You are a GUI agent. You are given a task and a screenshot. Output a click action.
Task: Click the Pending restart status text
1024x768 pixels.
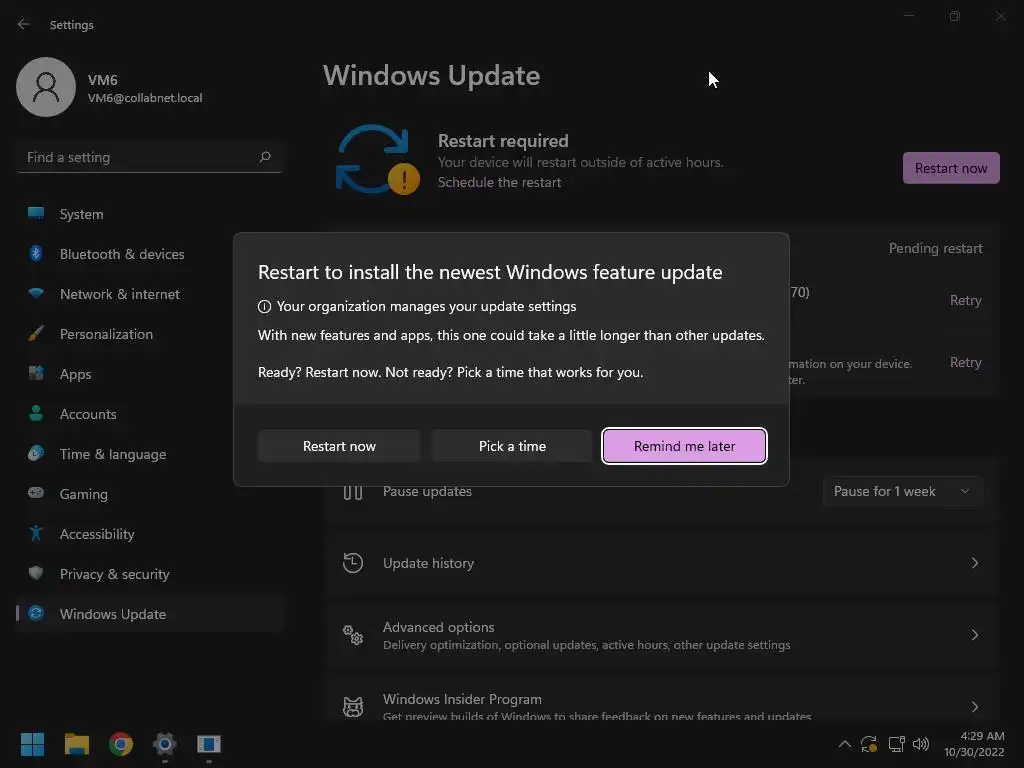(935, 248)
